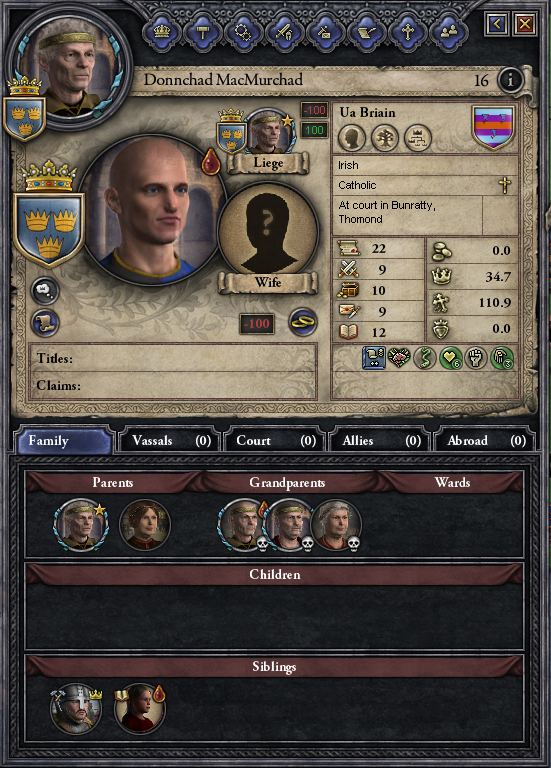Click the scroll icon below the speech bubble
551x768 pixels.
point(45,323)
